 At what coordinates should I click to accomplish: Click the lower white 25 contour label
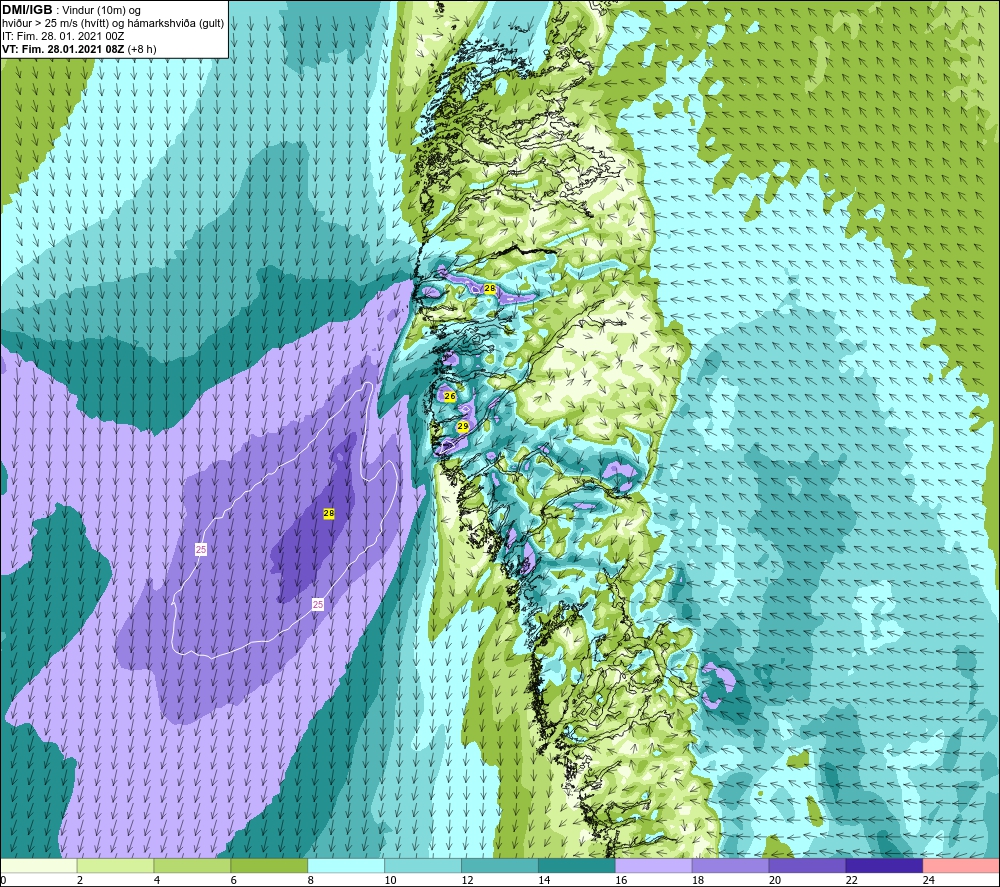tap(318, 605)
